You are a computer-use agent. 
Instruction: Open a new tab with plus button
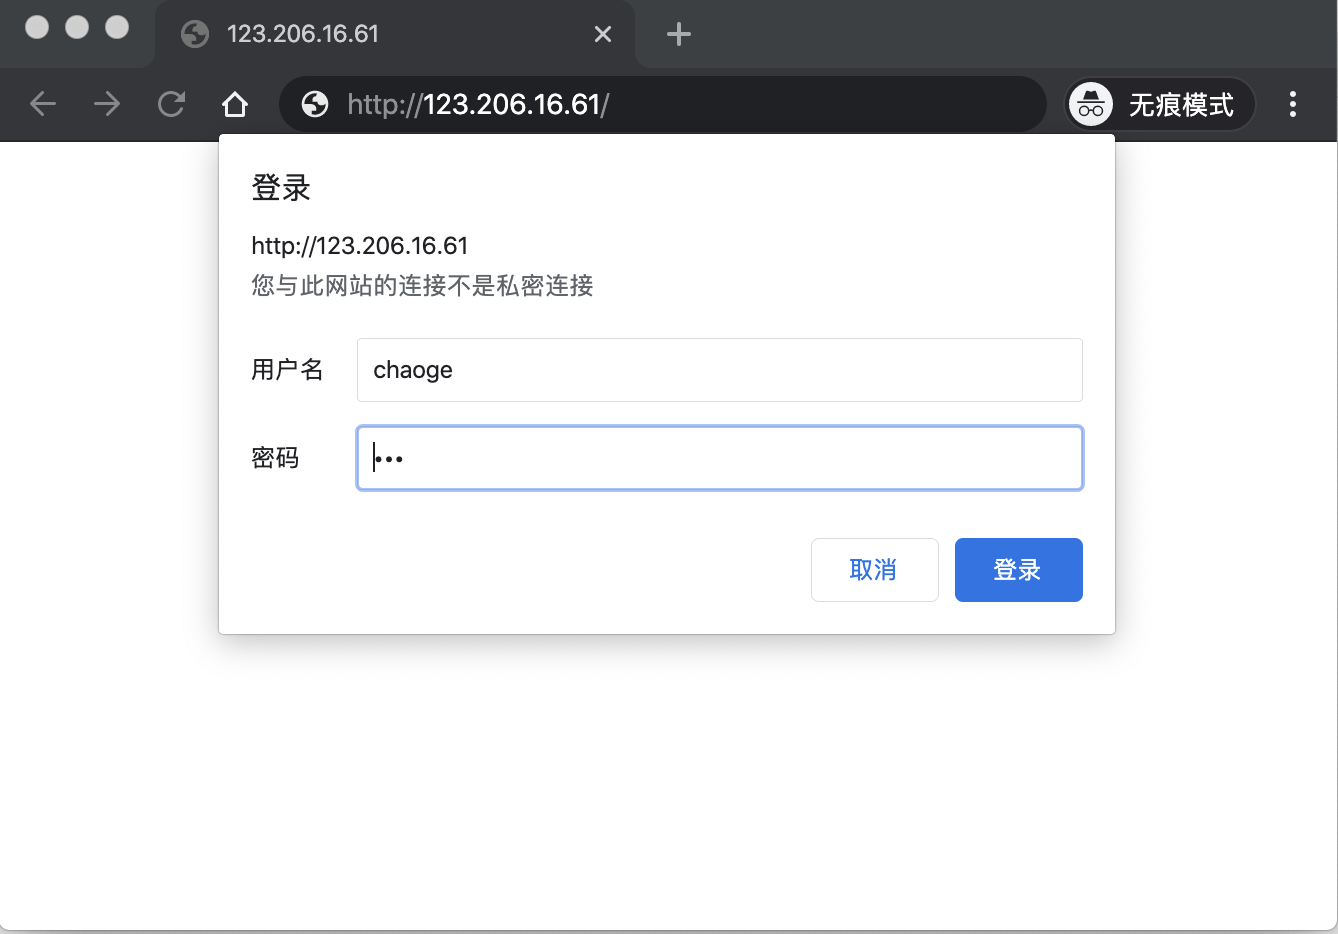point(679,34)
